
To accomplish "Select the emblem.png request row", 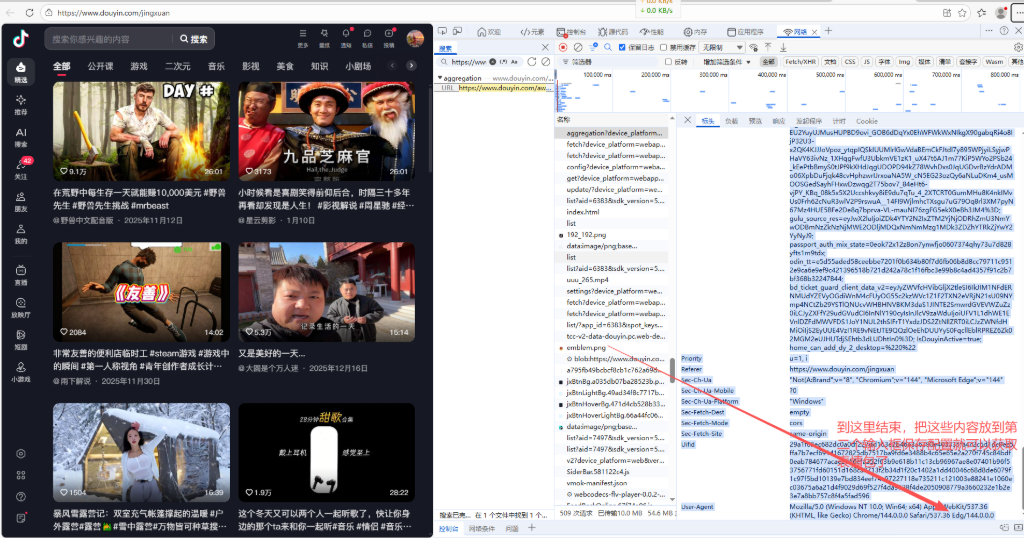I will [x=611, y=347].
